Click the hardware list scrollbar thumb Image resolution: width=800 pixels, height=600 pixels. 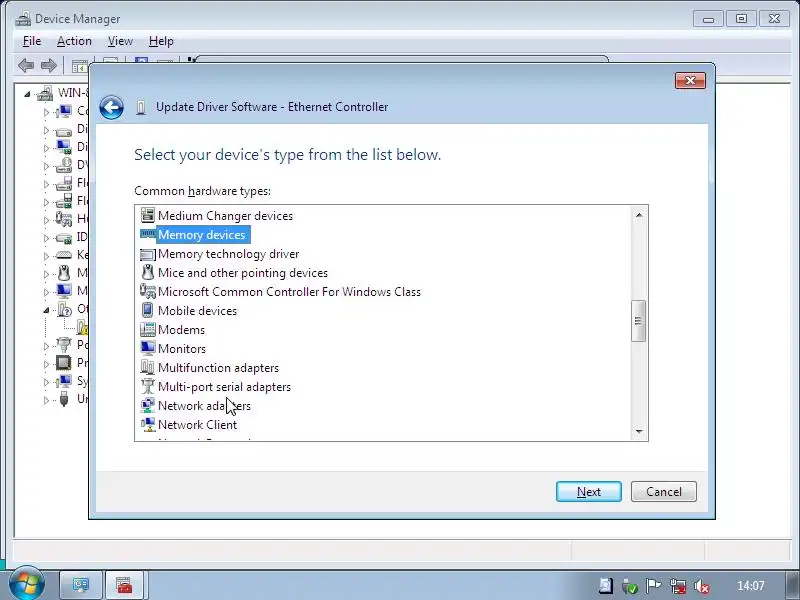tap(638, 321)
